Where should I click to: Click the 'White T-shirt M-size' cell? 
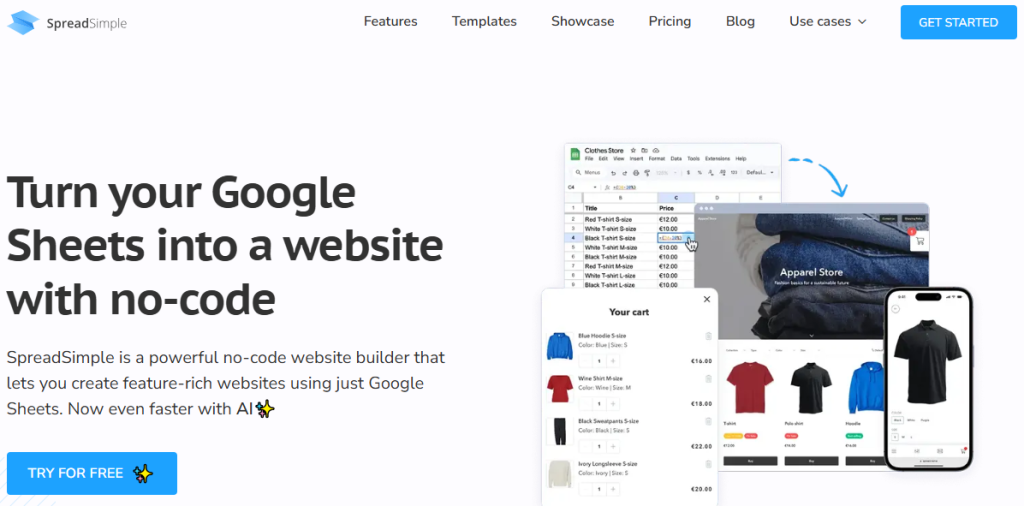(x=620, y=248)
